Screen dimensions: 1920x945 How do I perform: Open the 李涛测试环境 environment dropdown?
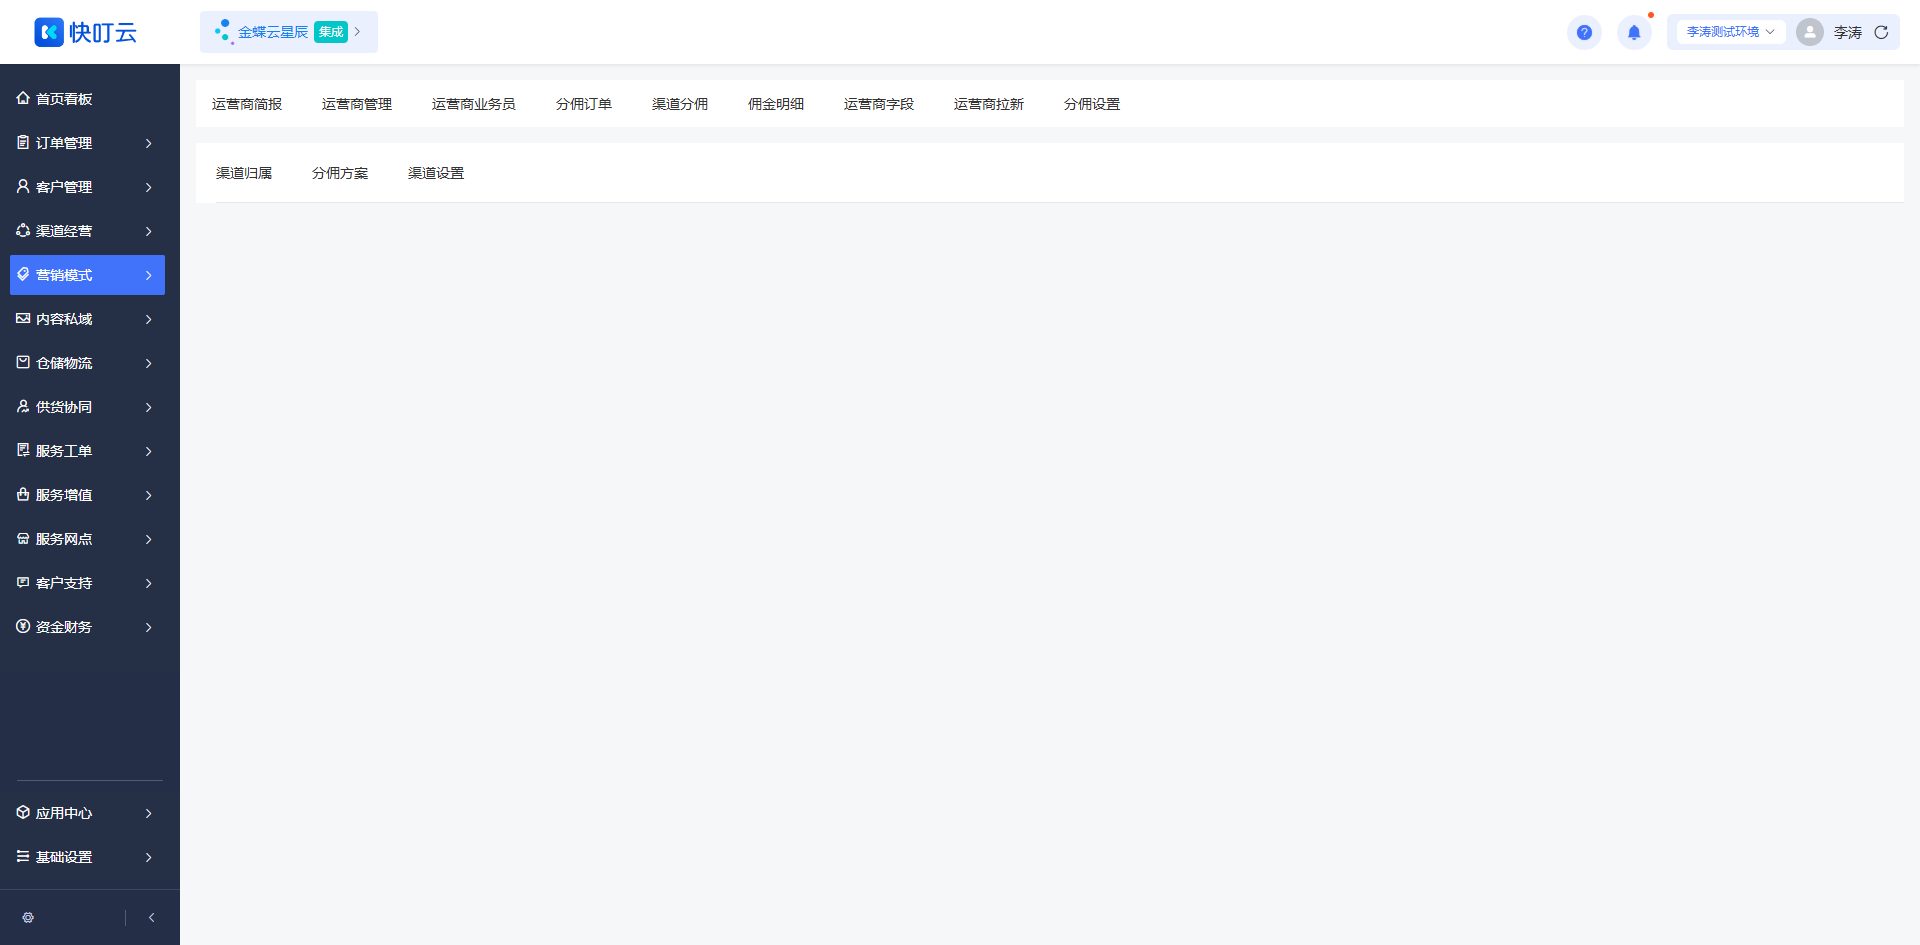click(x=1731, y=32)
